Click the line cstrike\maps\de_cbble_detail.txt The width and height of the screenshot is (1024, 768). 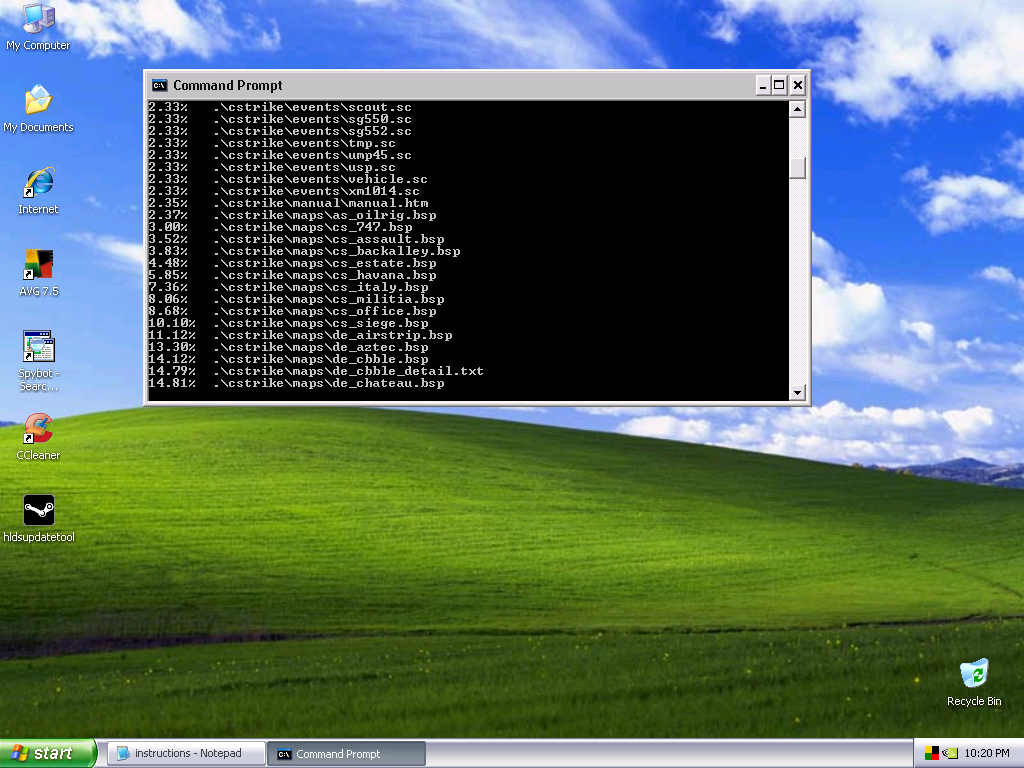[x=348, y=371]
